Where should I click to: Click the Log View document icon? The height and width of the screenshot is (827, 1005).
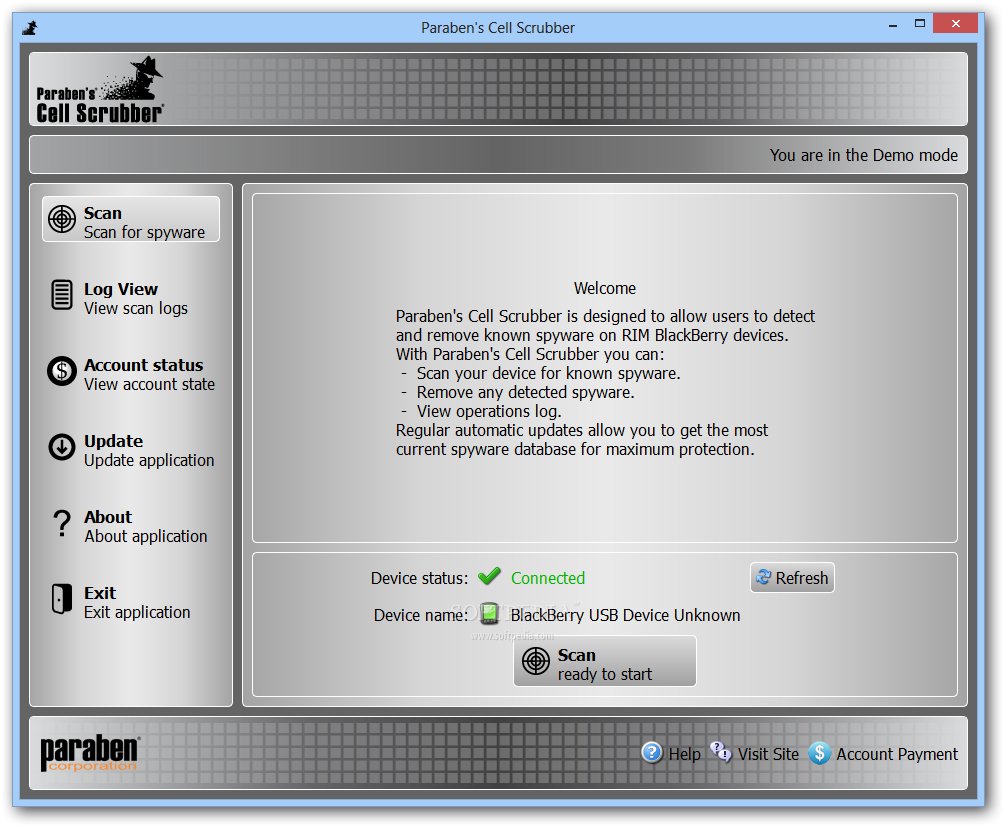click(x=62, y=295)
